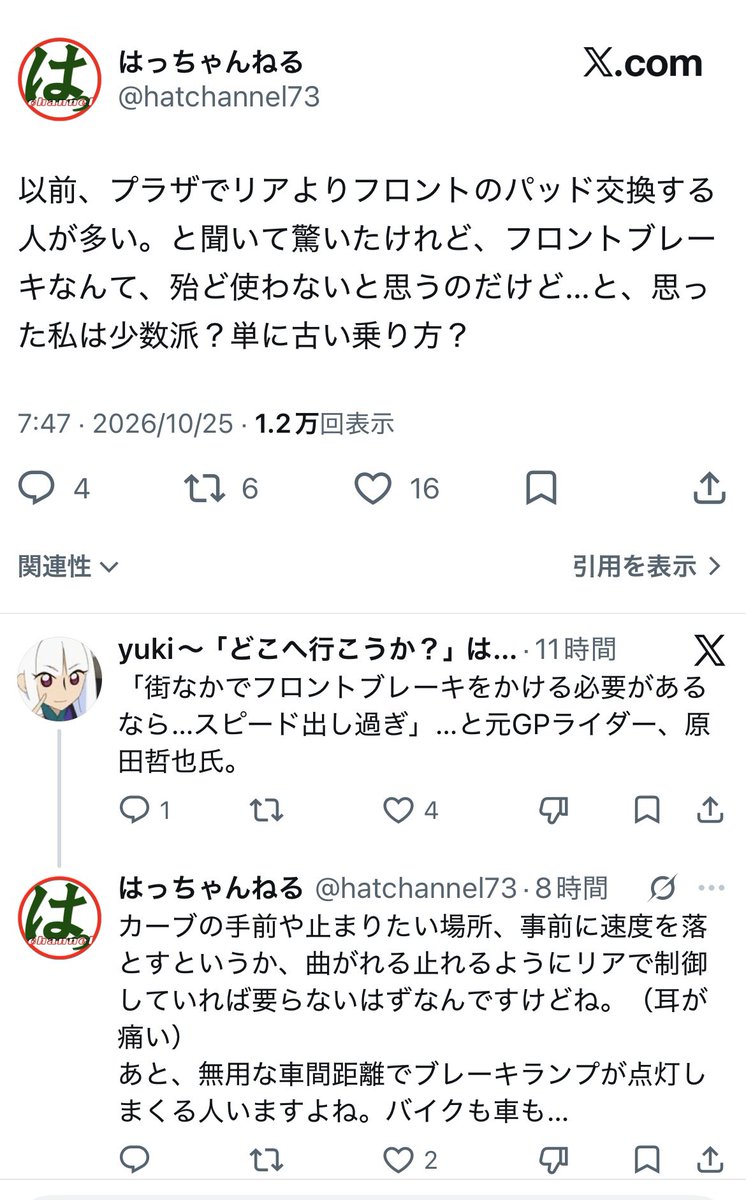Screen dimensions: 746x1200
Task: Click the Grok icon on はっちゃんねる's reply
Action: click(x=662, y=887)
